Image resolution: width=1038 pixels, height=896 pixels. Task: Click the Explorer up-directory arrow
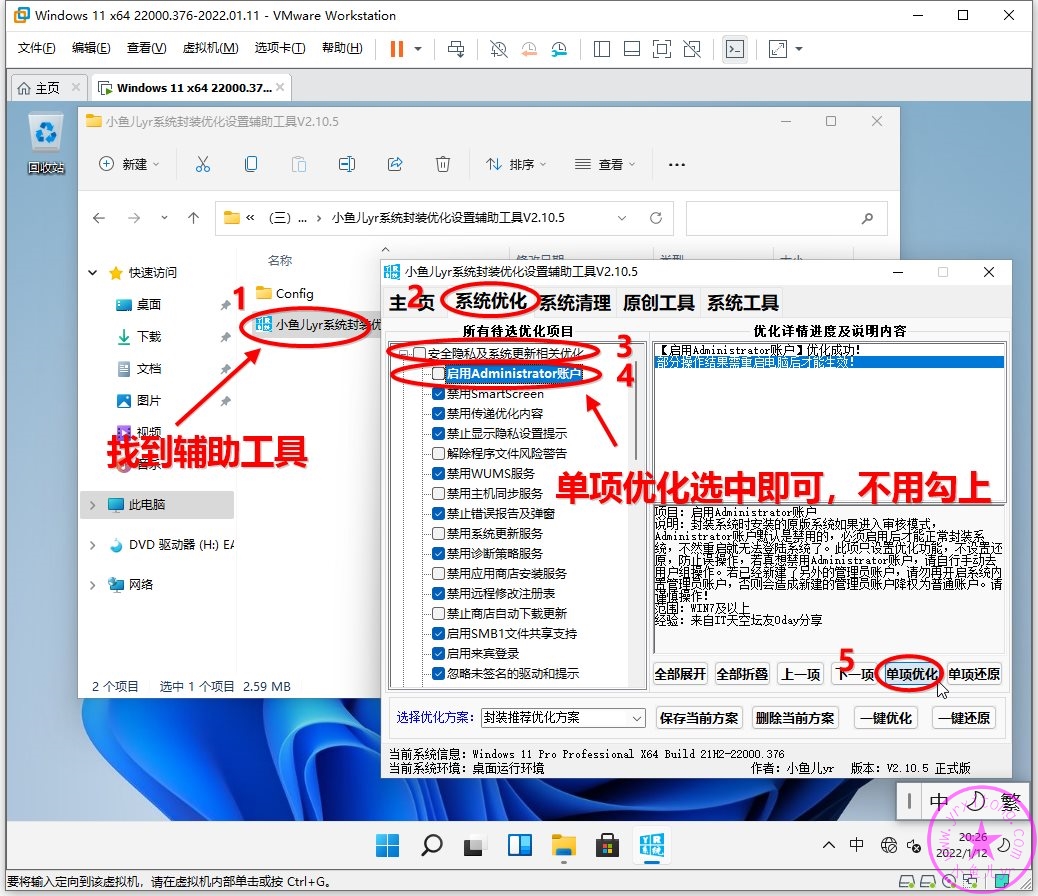(x=193, y=218)
